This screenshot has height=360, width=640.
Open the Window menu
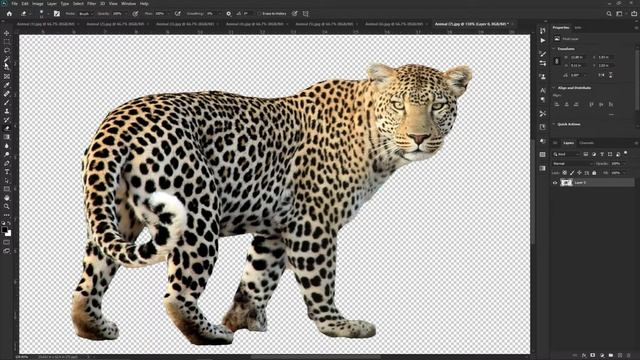pos(129,4)
